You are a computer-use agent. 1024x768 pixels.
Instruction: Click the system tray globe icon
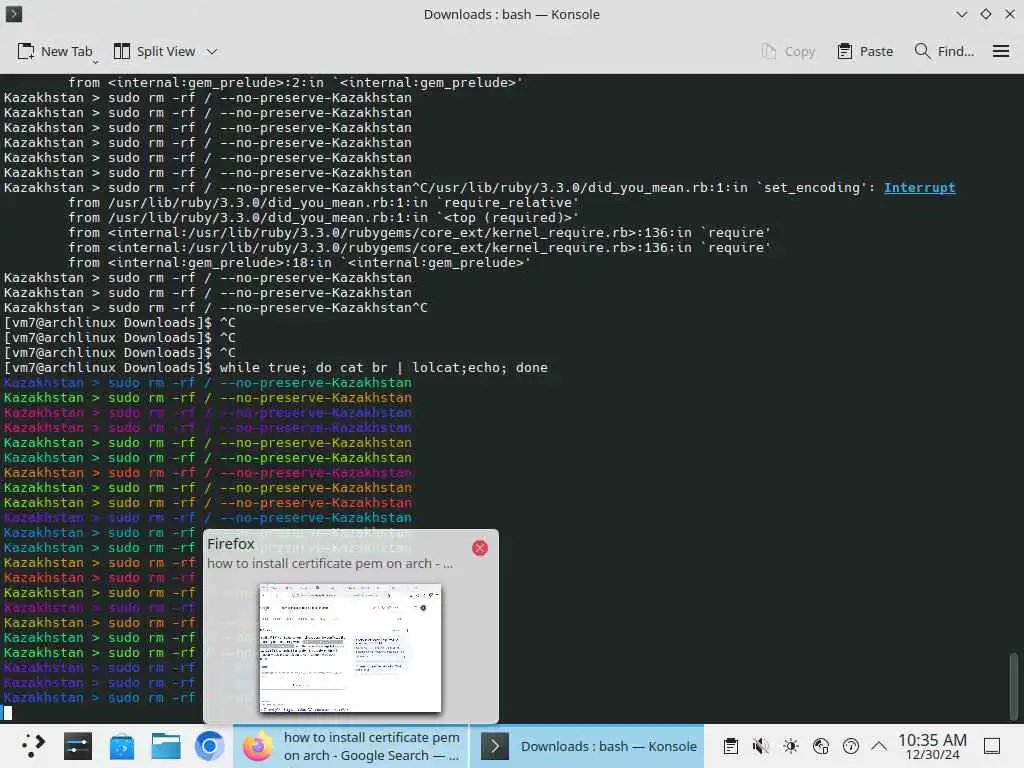[x=821, y=746]
